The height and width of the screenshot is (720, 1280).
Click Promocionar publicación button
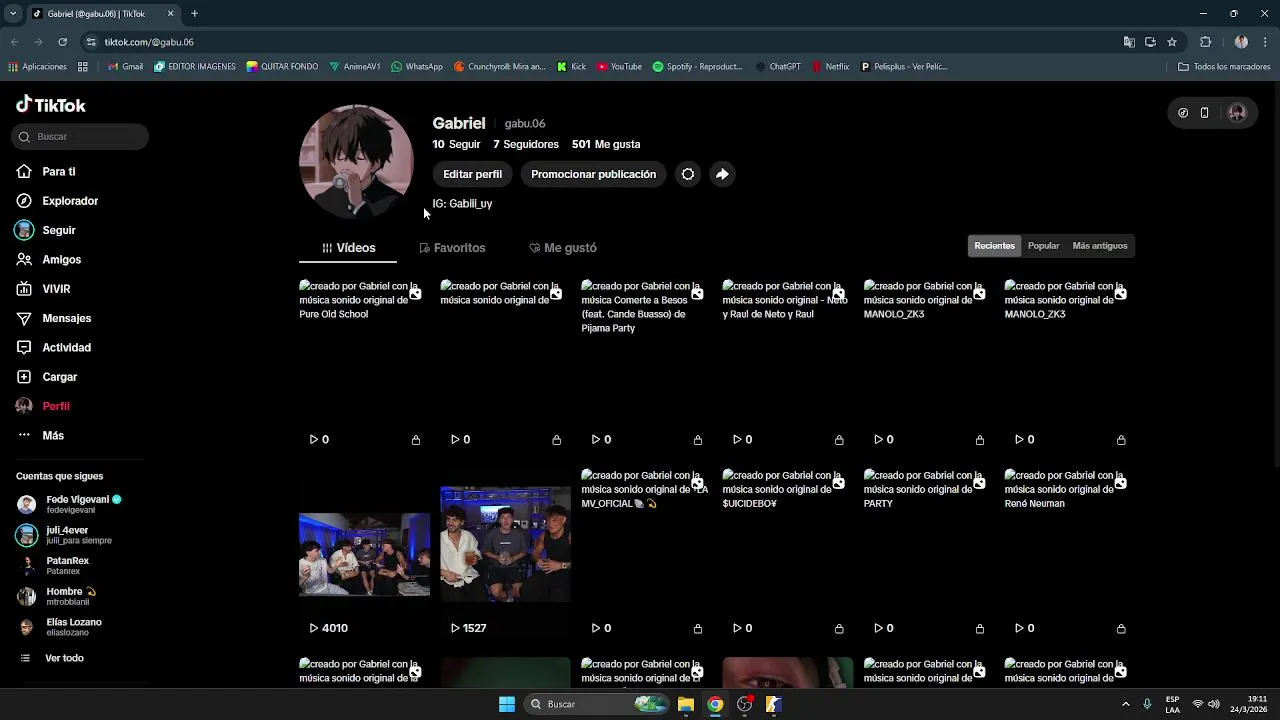[593, 174]
